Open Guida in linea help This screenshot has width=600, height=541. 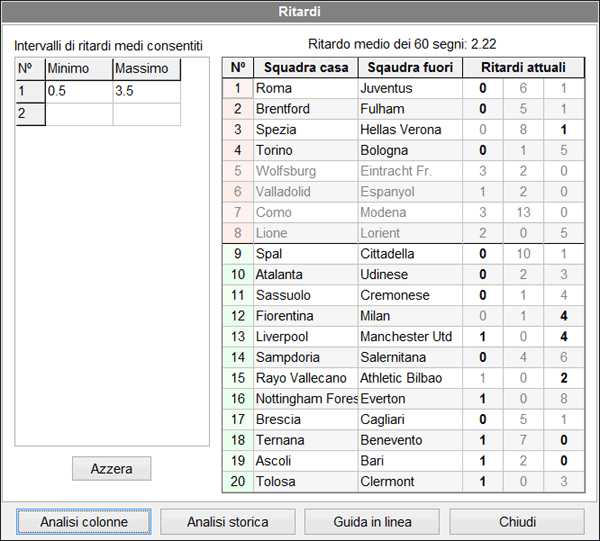[x=372, y=522]
